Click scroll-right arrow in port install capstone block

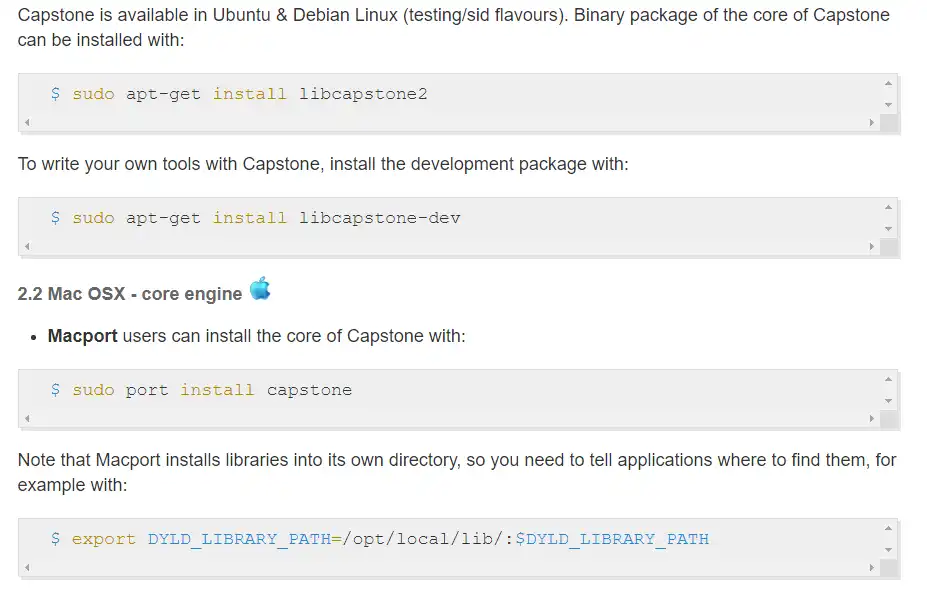click(x=872, y=419)
